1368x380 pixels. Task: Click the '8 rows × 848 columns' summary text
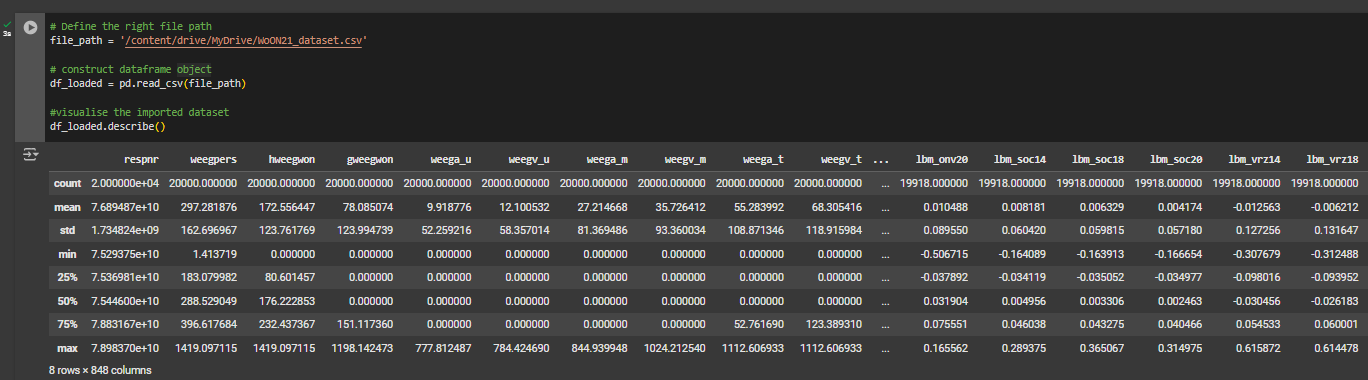[100, 370]
